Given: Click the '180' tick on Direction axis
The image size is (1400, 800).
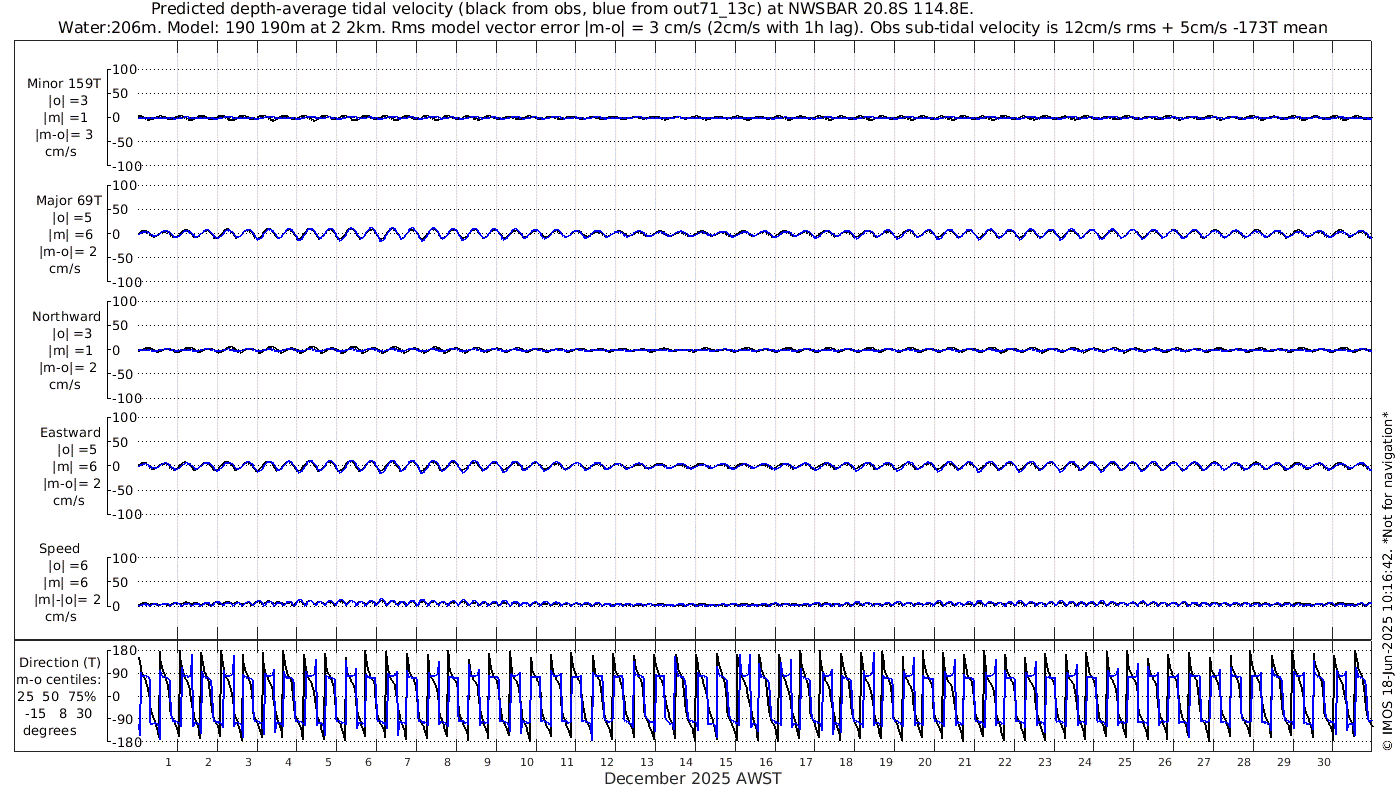Looking at the screenshot, I should click(x=123, y=651).
